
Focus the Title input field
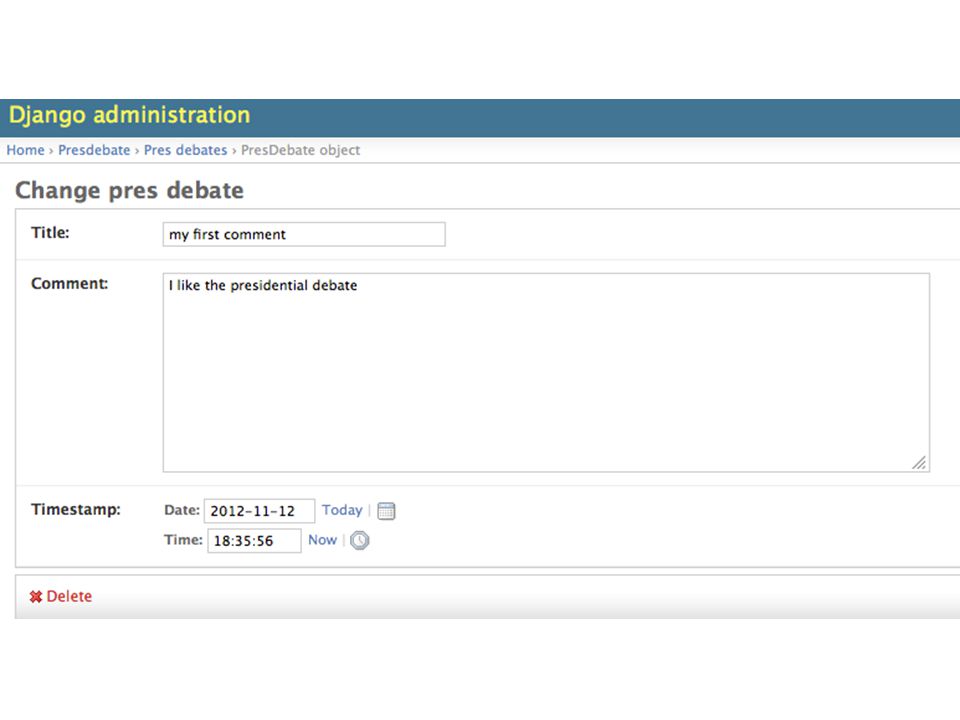tap(304, 234)
